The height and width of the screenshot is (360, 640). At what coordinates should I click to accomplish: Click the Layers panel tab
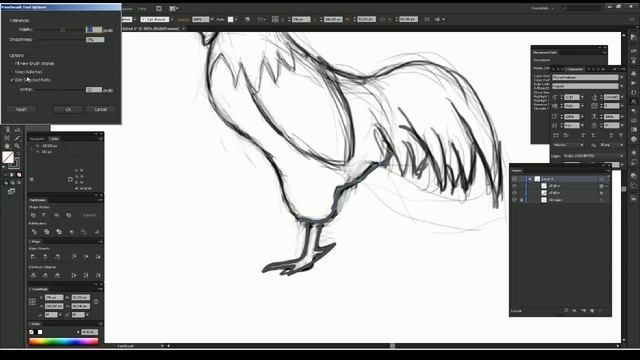(x=517, y=171)
